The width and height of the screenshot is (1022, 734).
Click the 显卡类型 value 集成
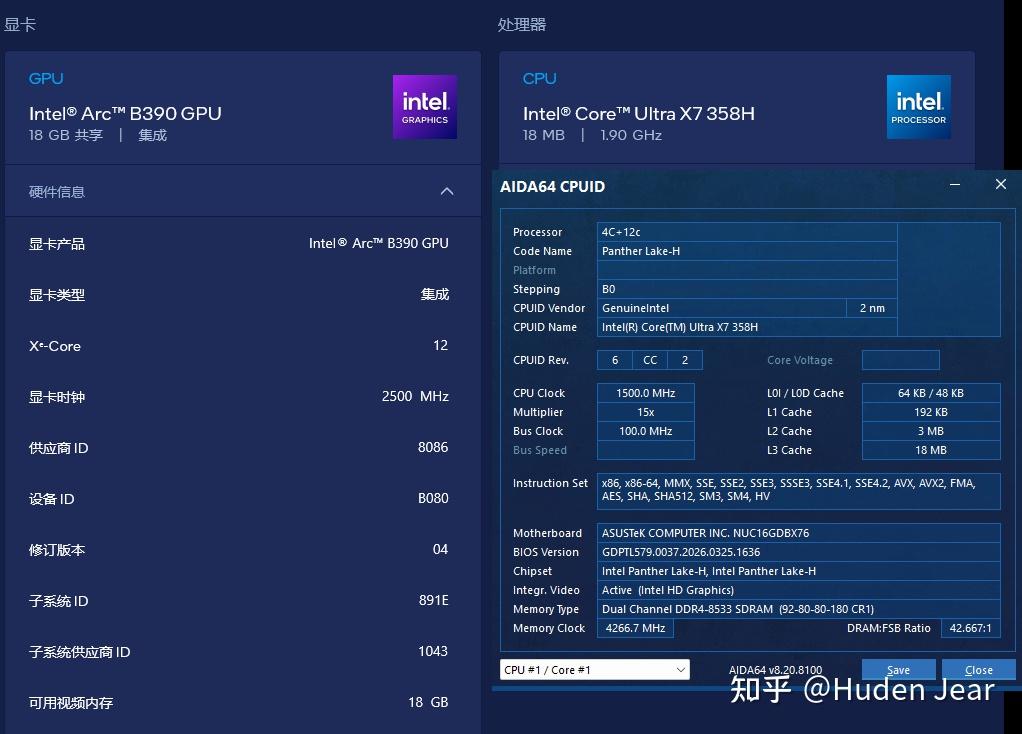pyautogui.click(x=435, y=294)
